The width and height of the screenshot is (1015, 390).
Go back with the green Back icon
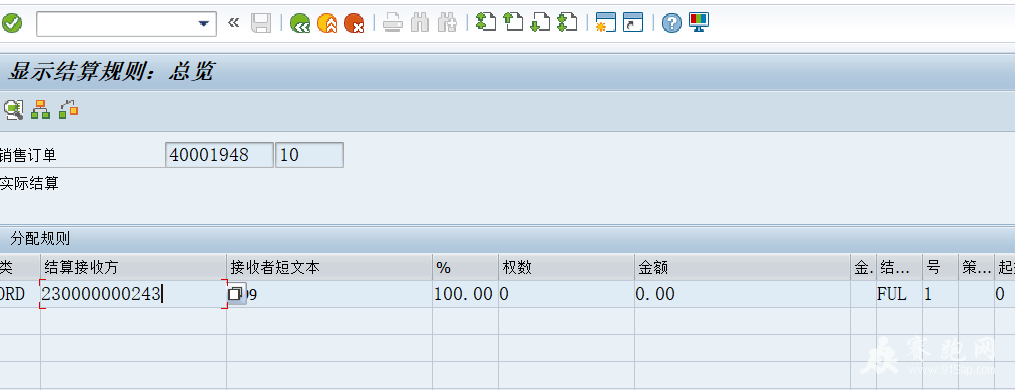300,24
